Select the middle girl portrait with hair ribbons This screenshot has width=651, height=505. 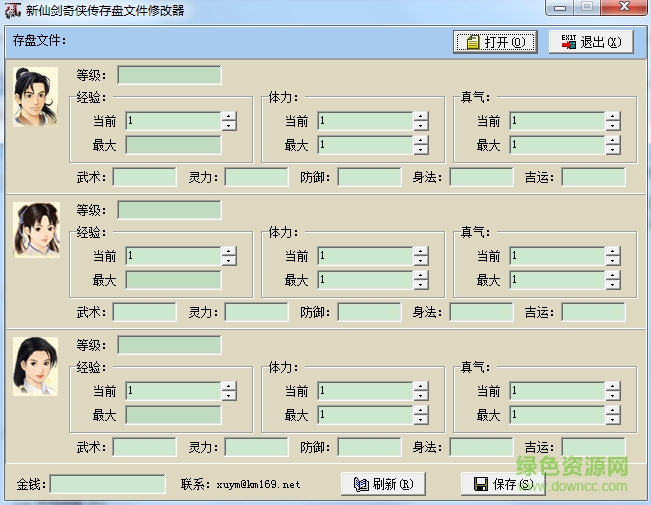point(37,230)
